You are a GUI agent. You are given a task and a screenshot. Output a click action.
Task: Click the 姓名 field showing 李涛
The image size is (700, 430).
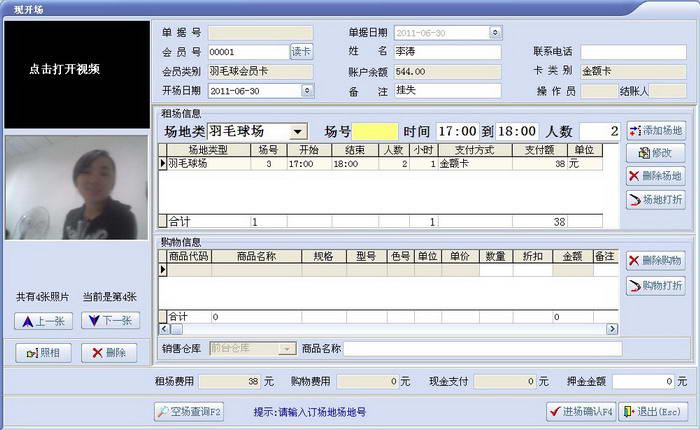(447, 51)
